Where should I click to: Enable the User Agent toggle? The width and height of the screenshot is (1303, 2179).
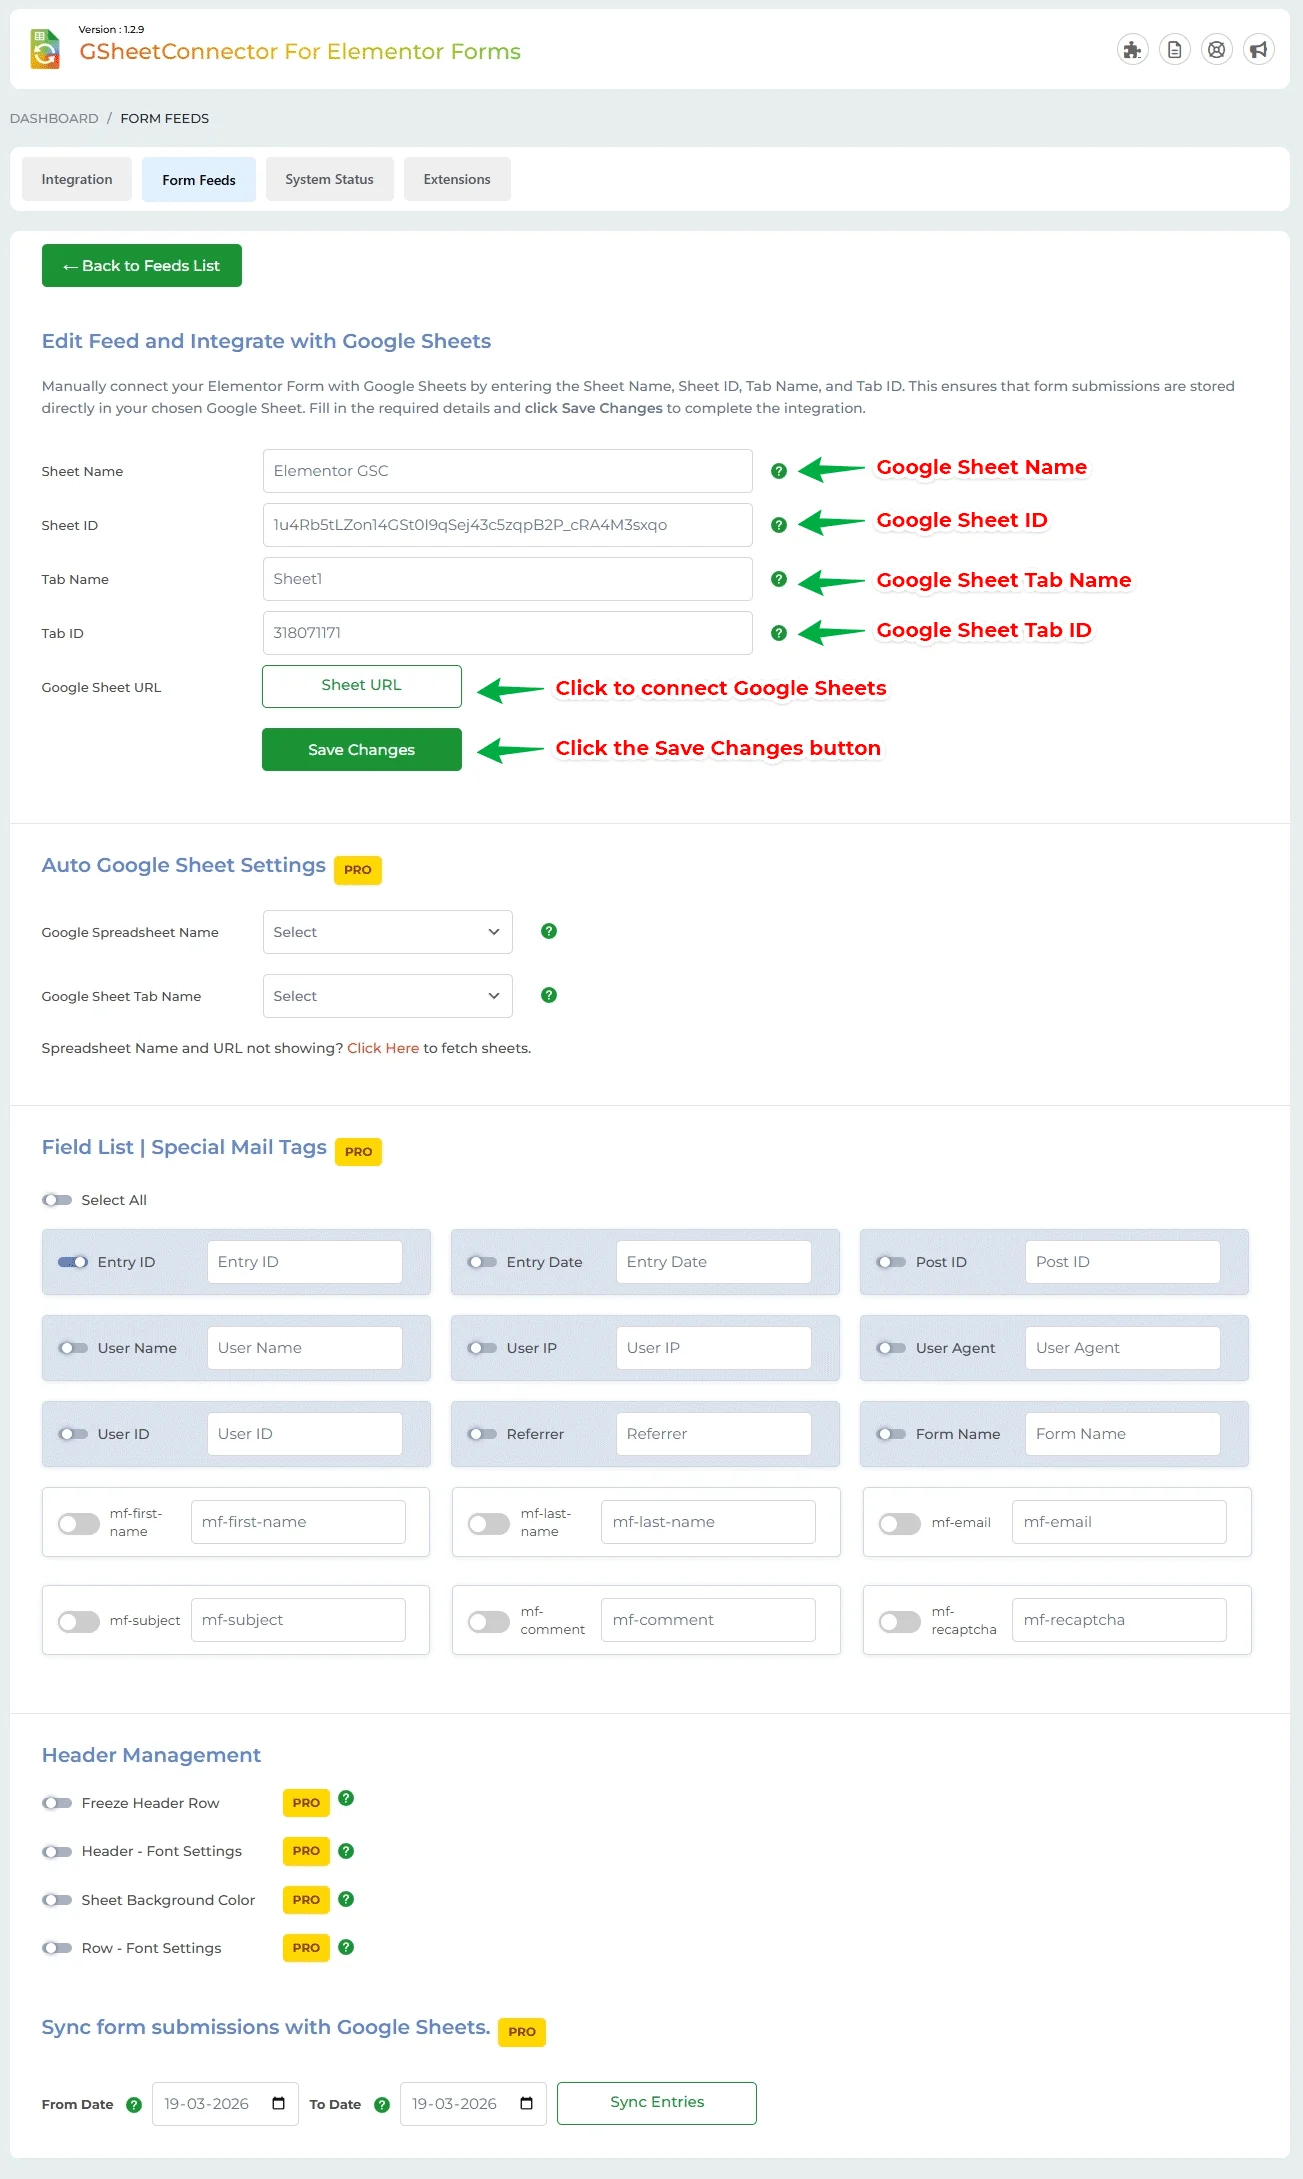pyautogui.click(x=891, y=1348)
